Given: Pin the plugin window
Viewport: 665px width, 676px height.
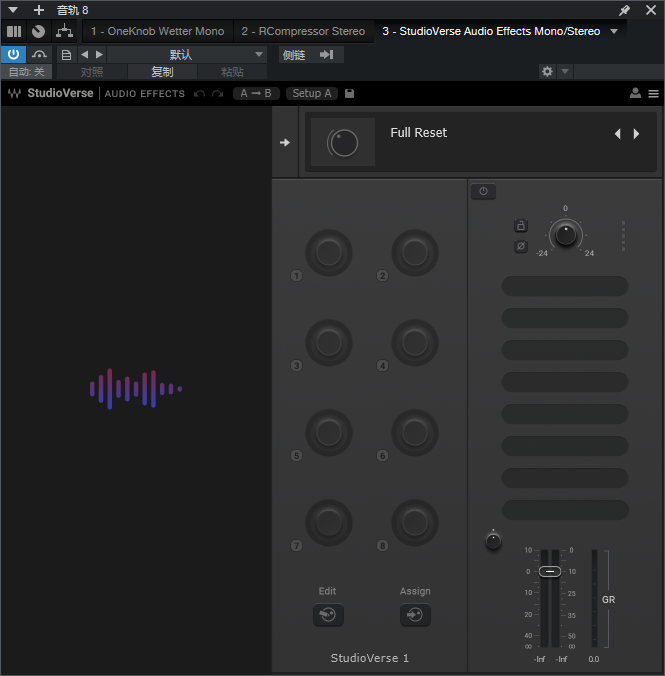Looking at the screenshot, I should [x=624, y=10].
